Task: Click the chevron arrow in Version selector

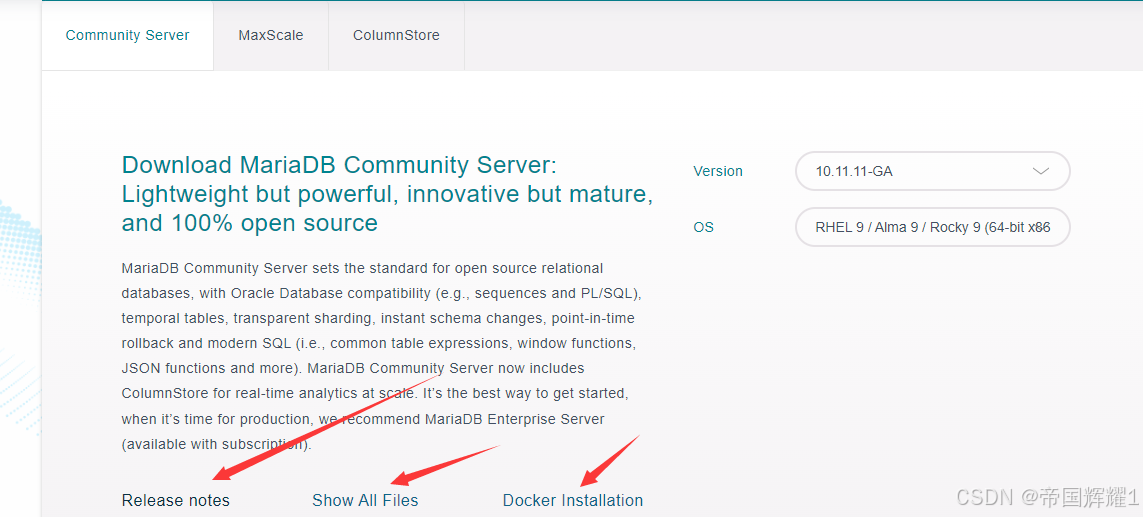Action: [1040, 171]
